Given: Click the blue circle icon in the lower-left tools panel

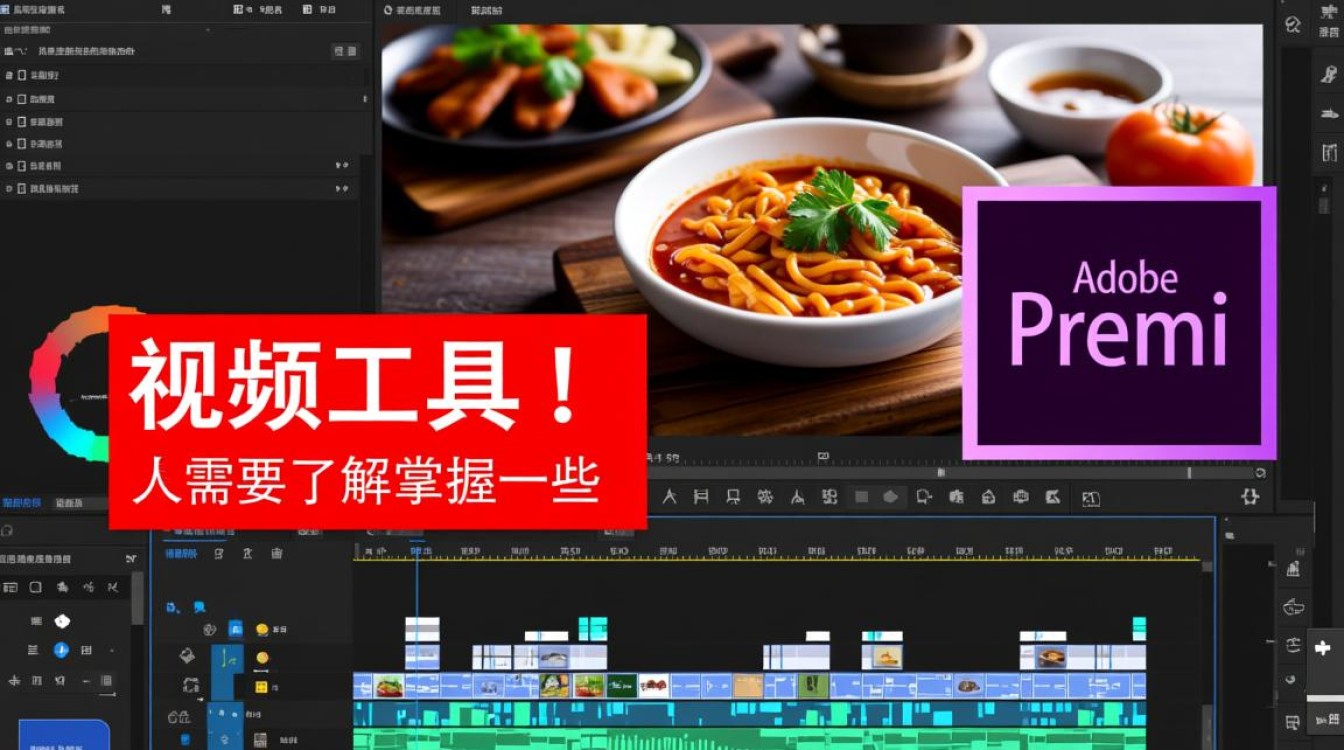Looking at the screenshot, I should pos(61,650).
